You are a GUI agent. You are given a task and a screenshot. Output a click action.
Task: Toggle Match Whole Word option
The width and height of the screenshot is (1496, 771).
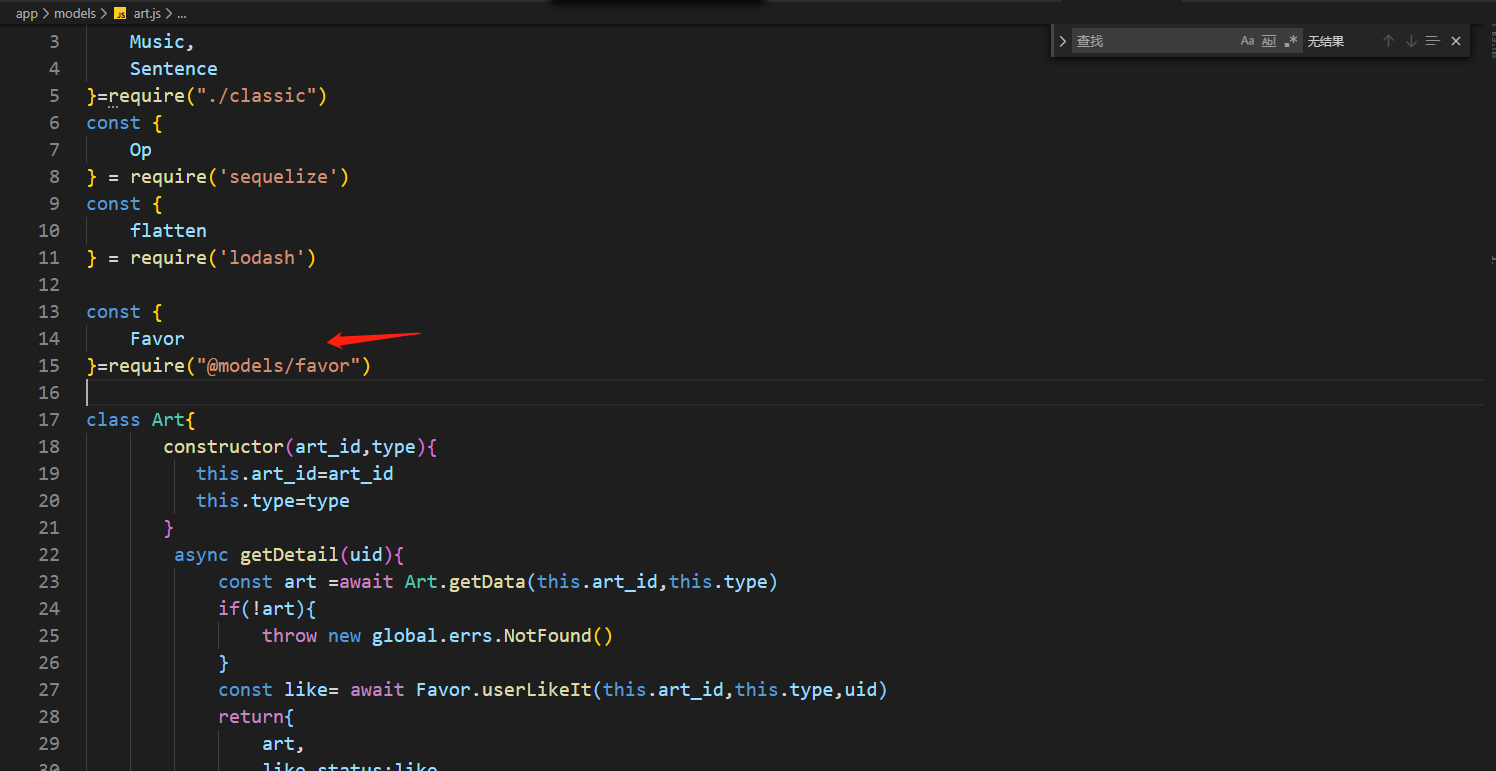pyautogui.click(x=1269, y=41)
